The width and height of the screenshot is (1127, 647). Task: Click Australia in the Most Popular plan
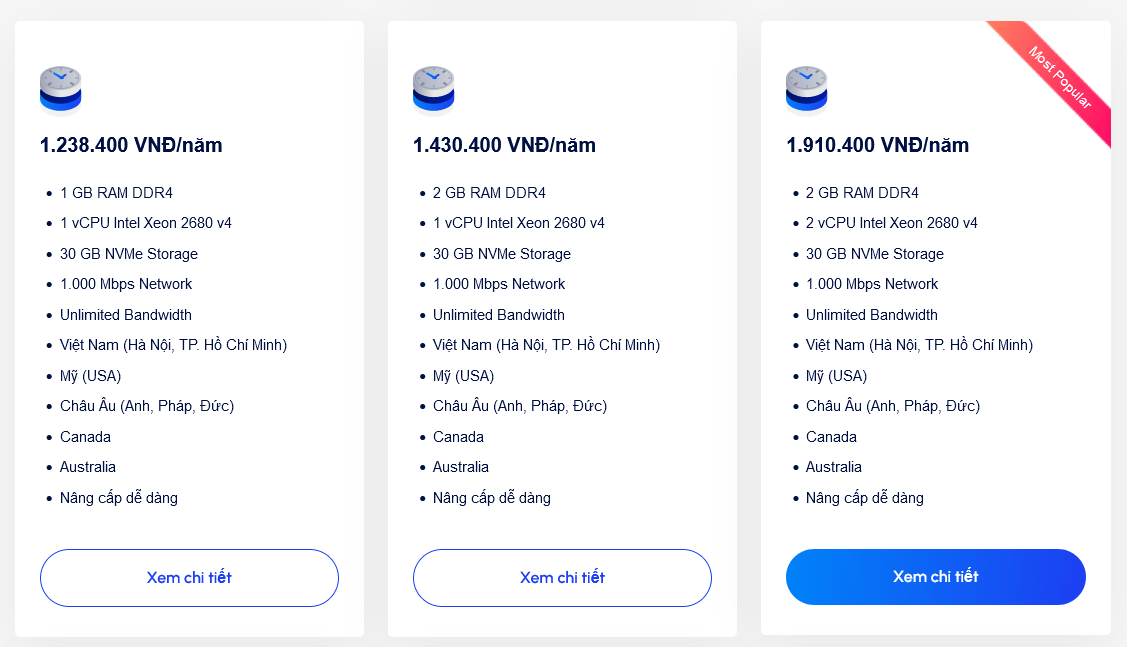(x=834, y=467)
